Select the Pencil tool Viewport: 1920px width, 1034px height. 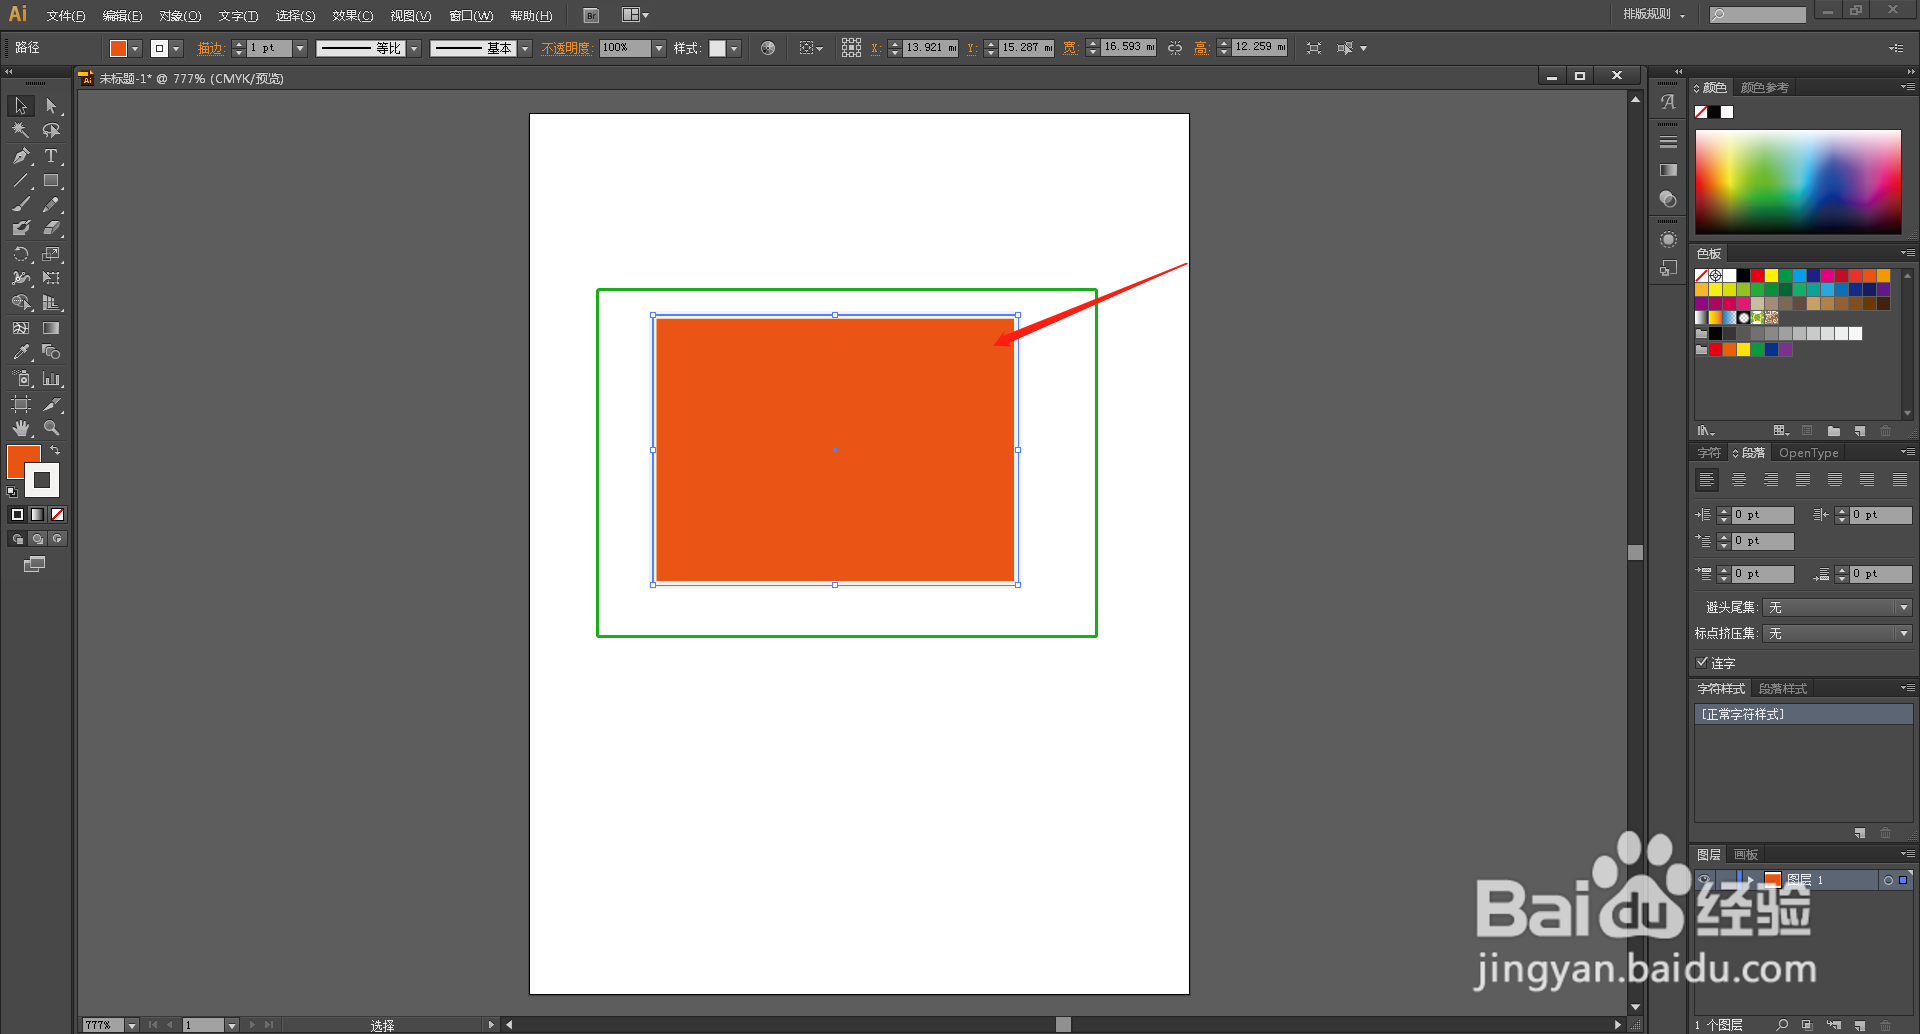(x=51, y=205)
